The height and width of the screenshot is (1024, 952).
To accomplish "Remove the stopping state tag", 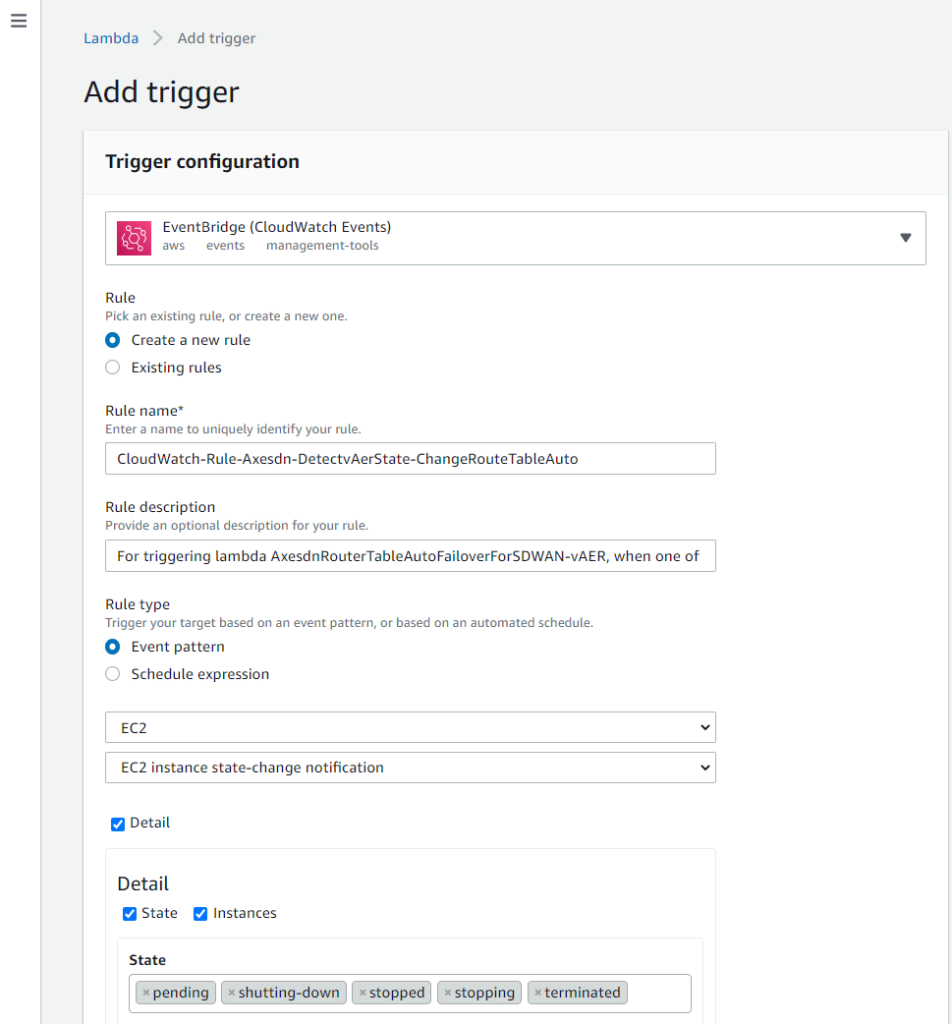I will (448, 993).
